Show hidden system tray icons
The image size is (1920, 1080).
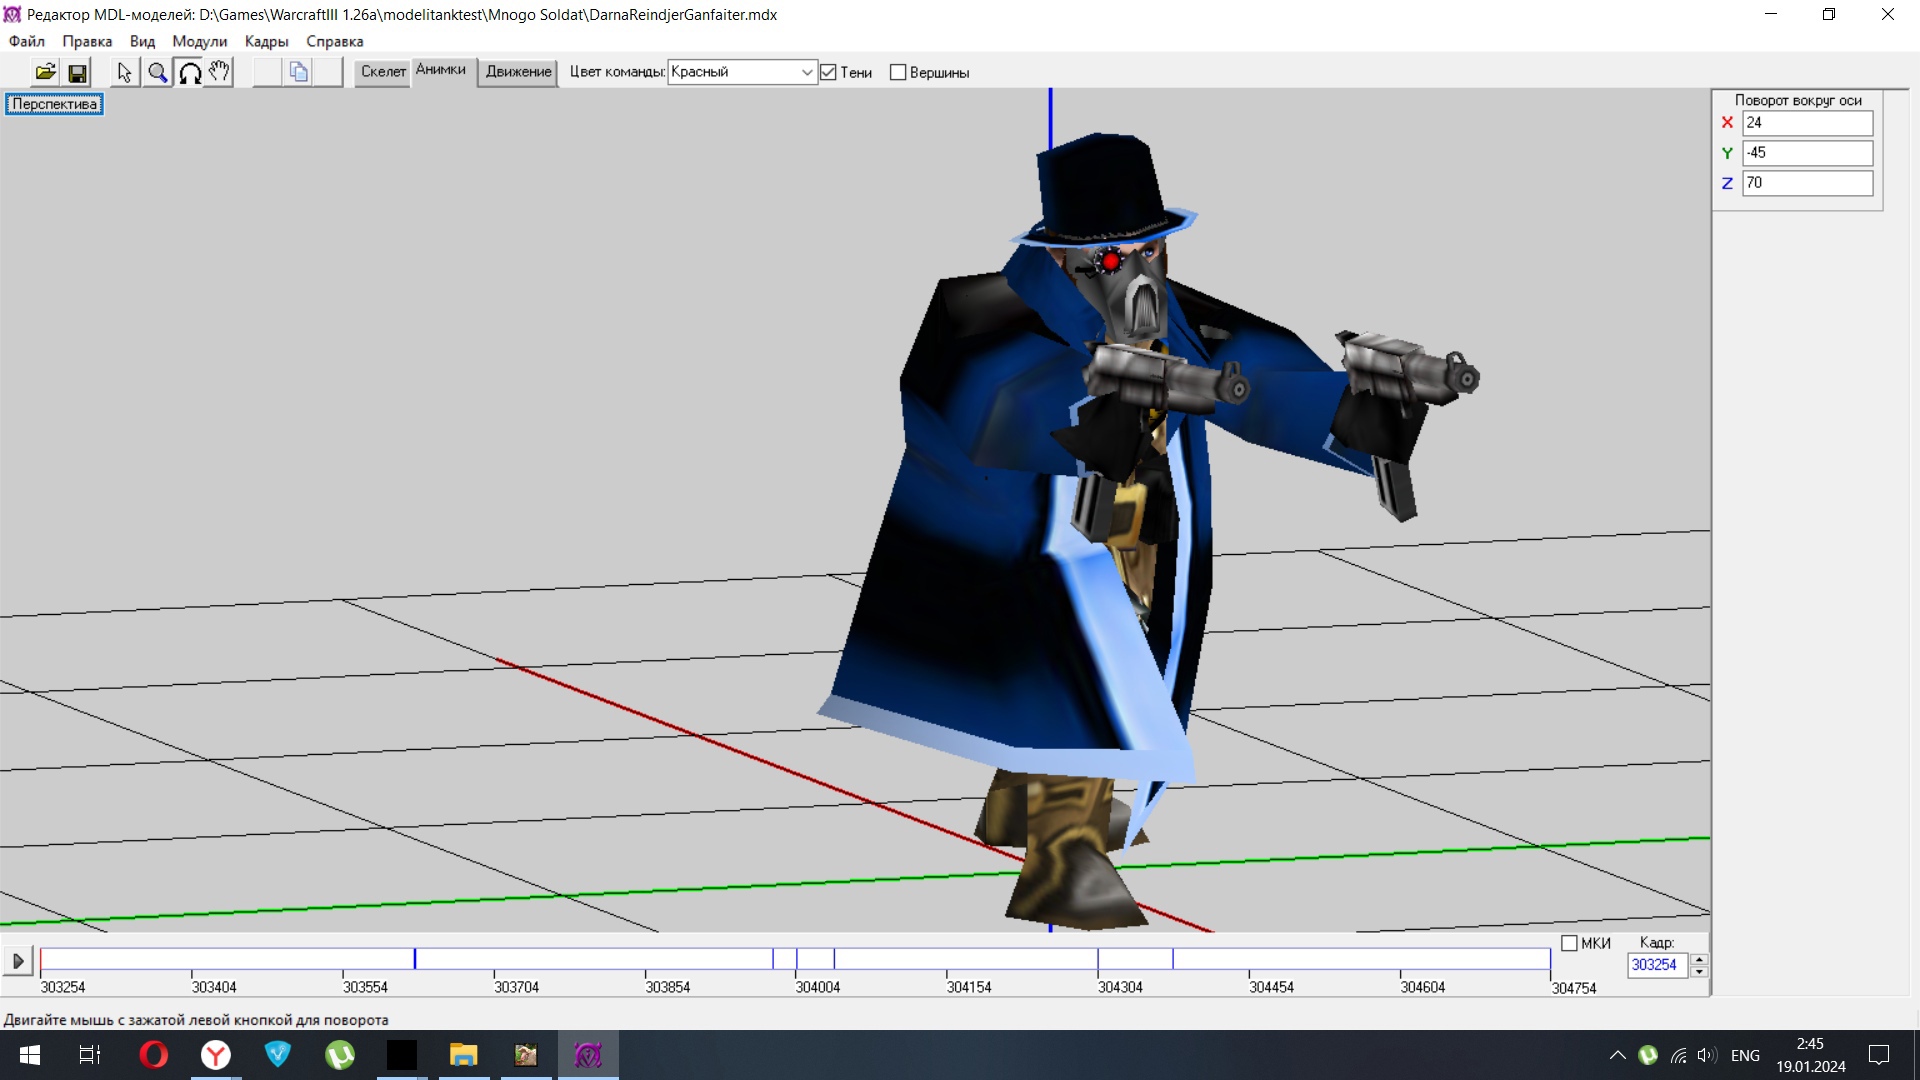point(1617,1055)
